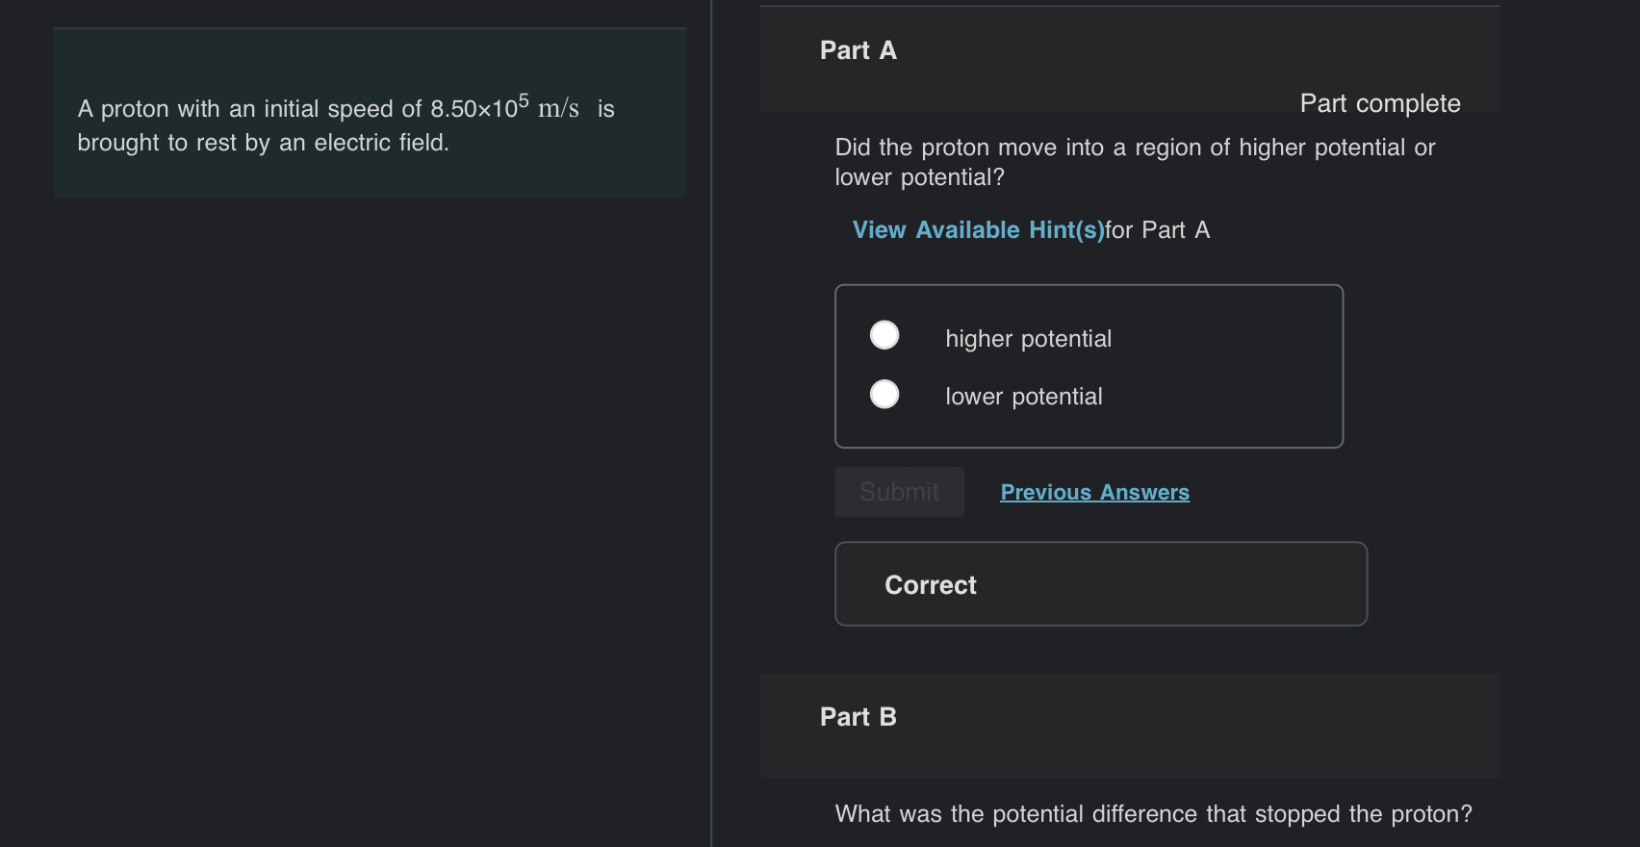This screenshot has height=847, width=1640.
Task: Click the higher potential option label
Action: point(1027,338)
